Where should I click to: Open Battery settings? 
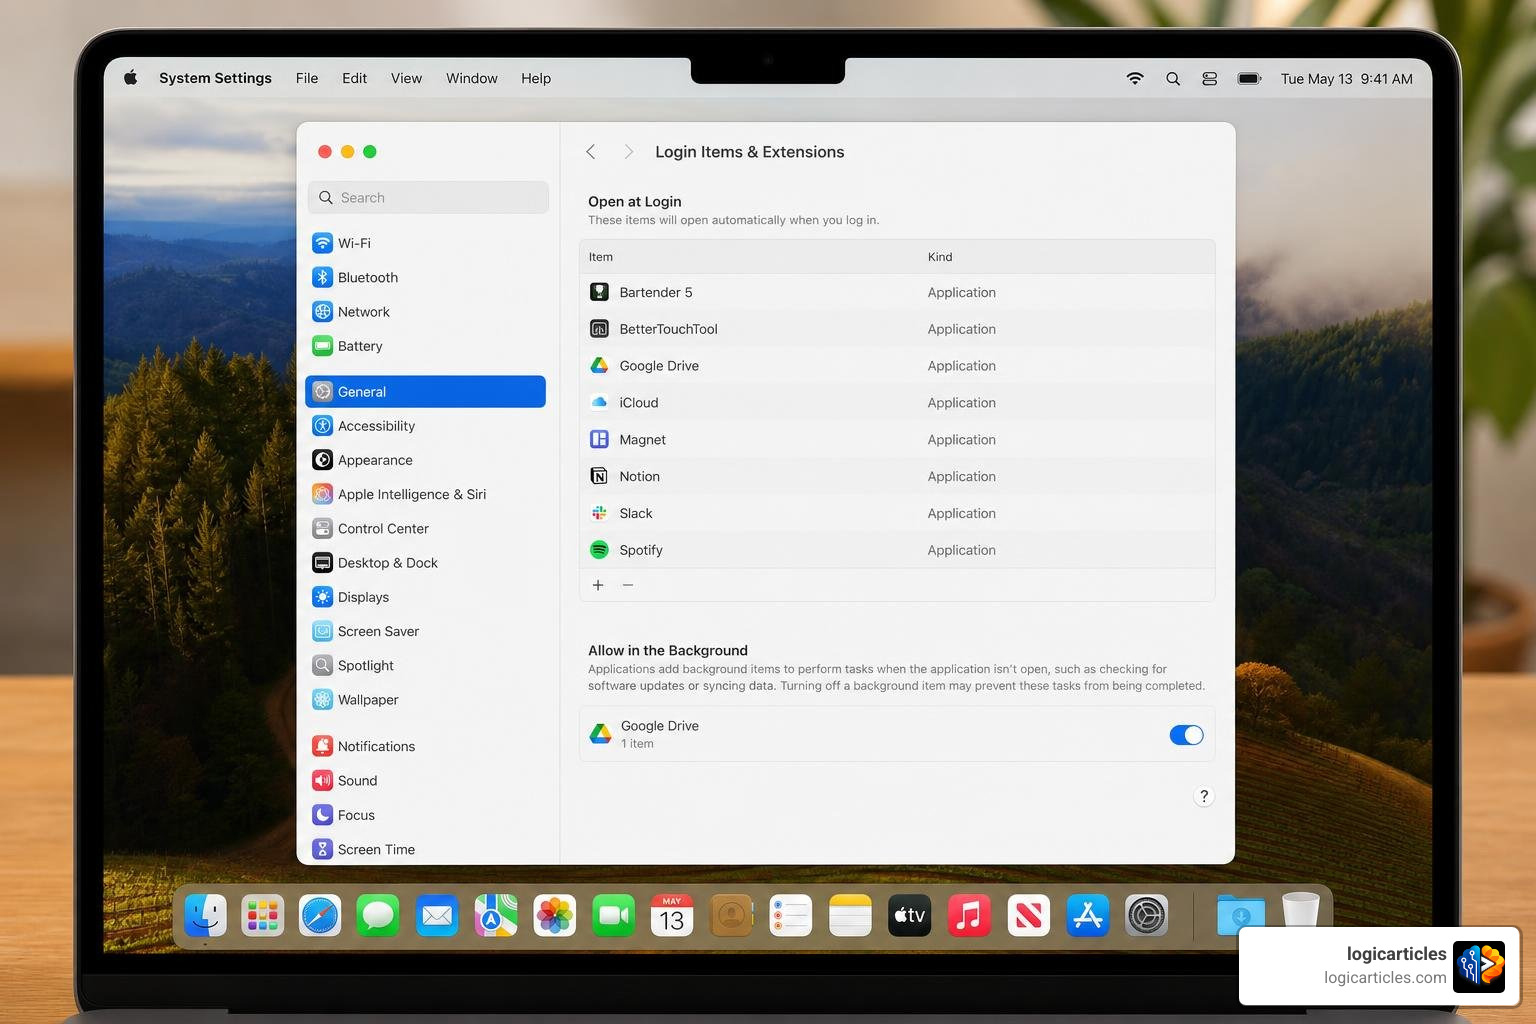(426, 346)
